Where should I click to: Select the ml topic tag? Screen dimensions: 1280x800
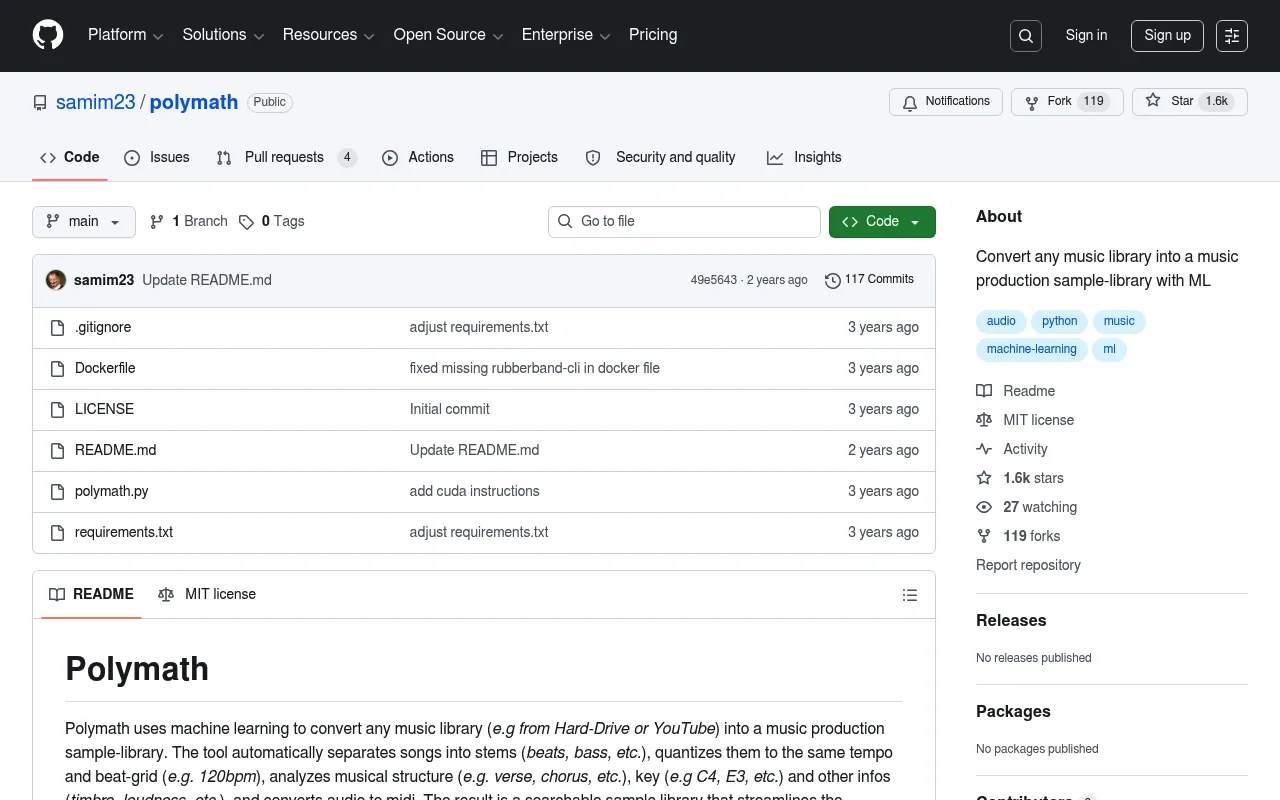click(x=1109, y=349)
